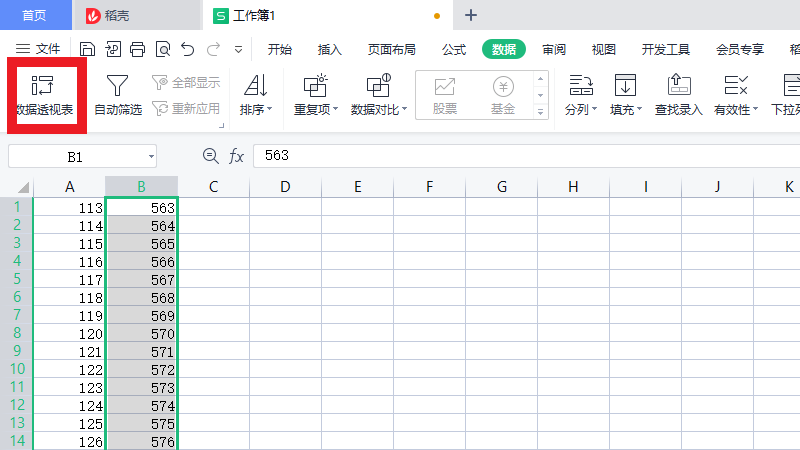Click the save icon in quick toolbar
This screenshot has width=800, height=450.
87,49
